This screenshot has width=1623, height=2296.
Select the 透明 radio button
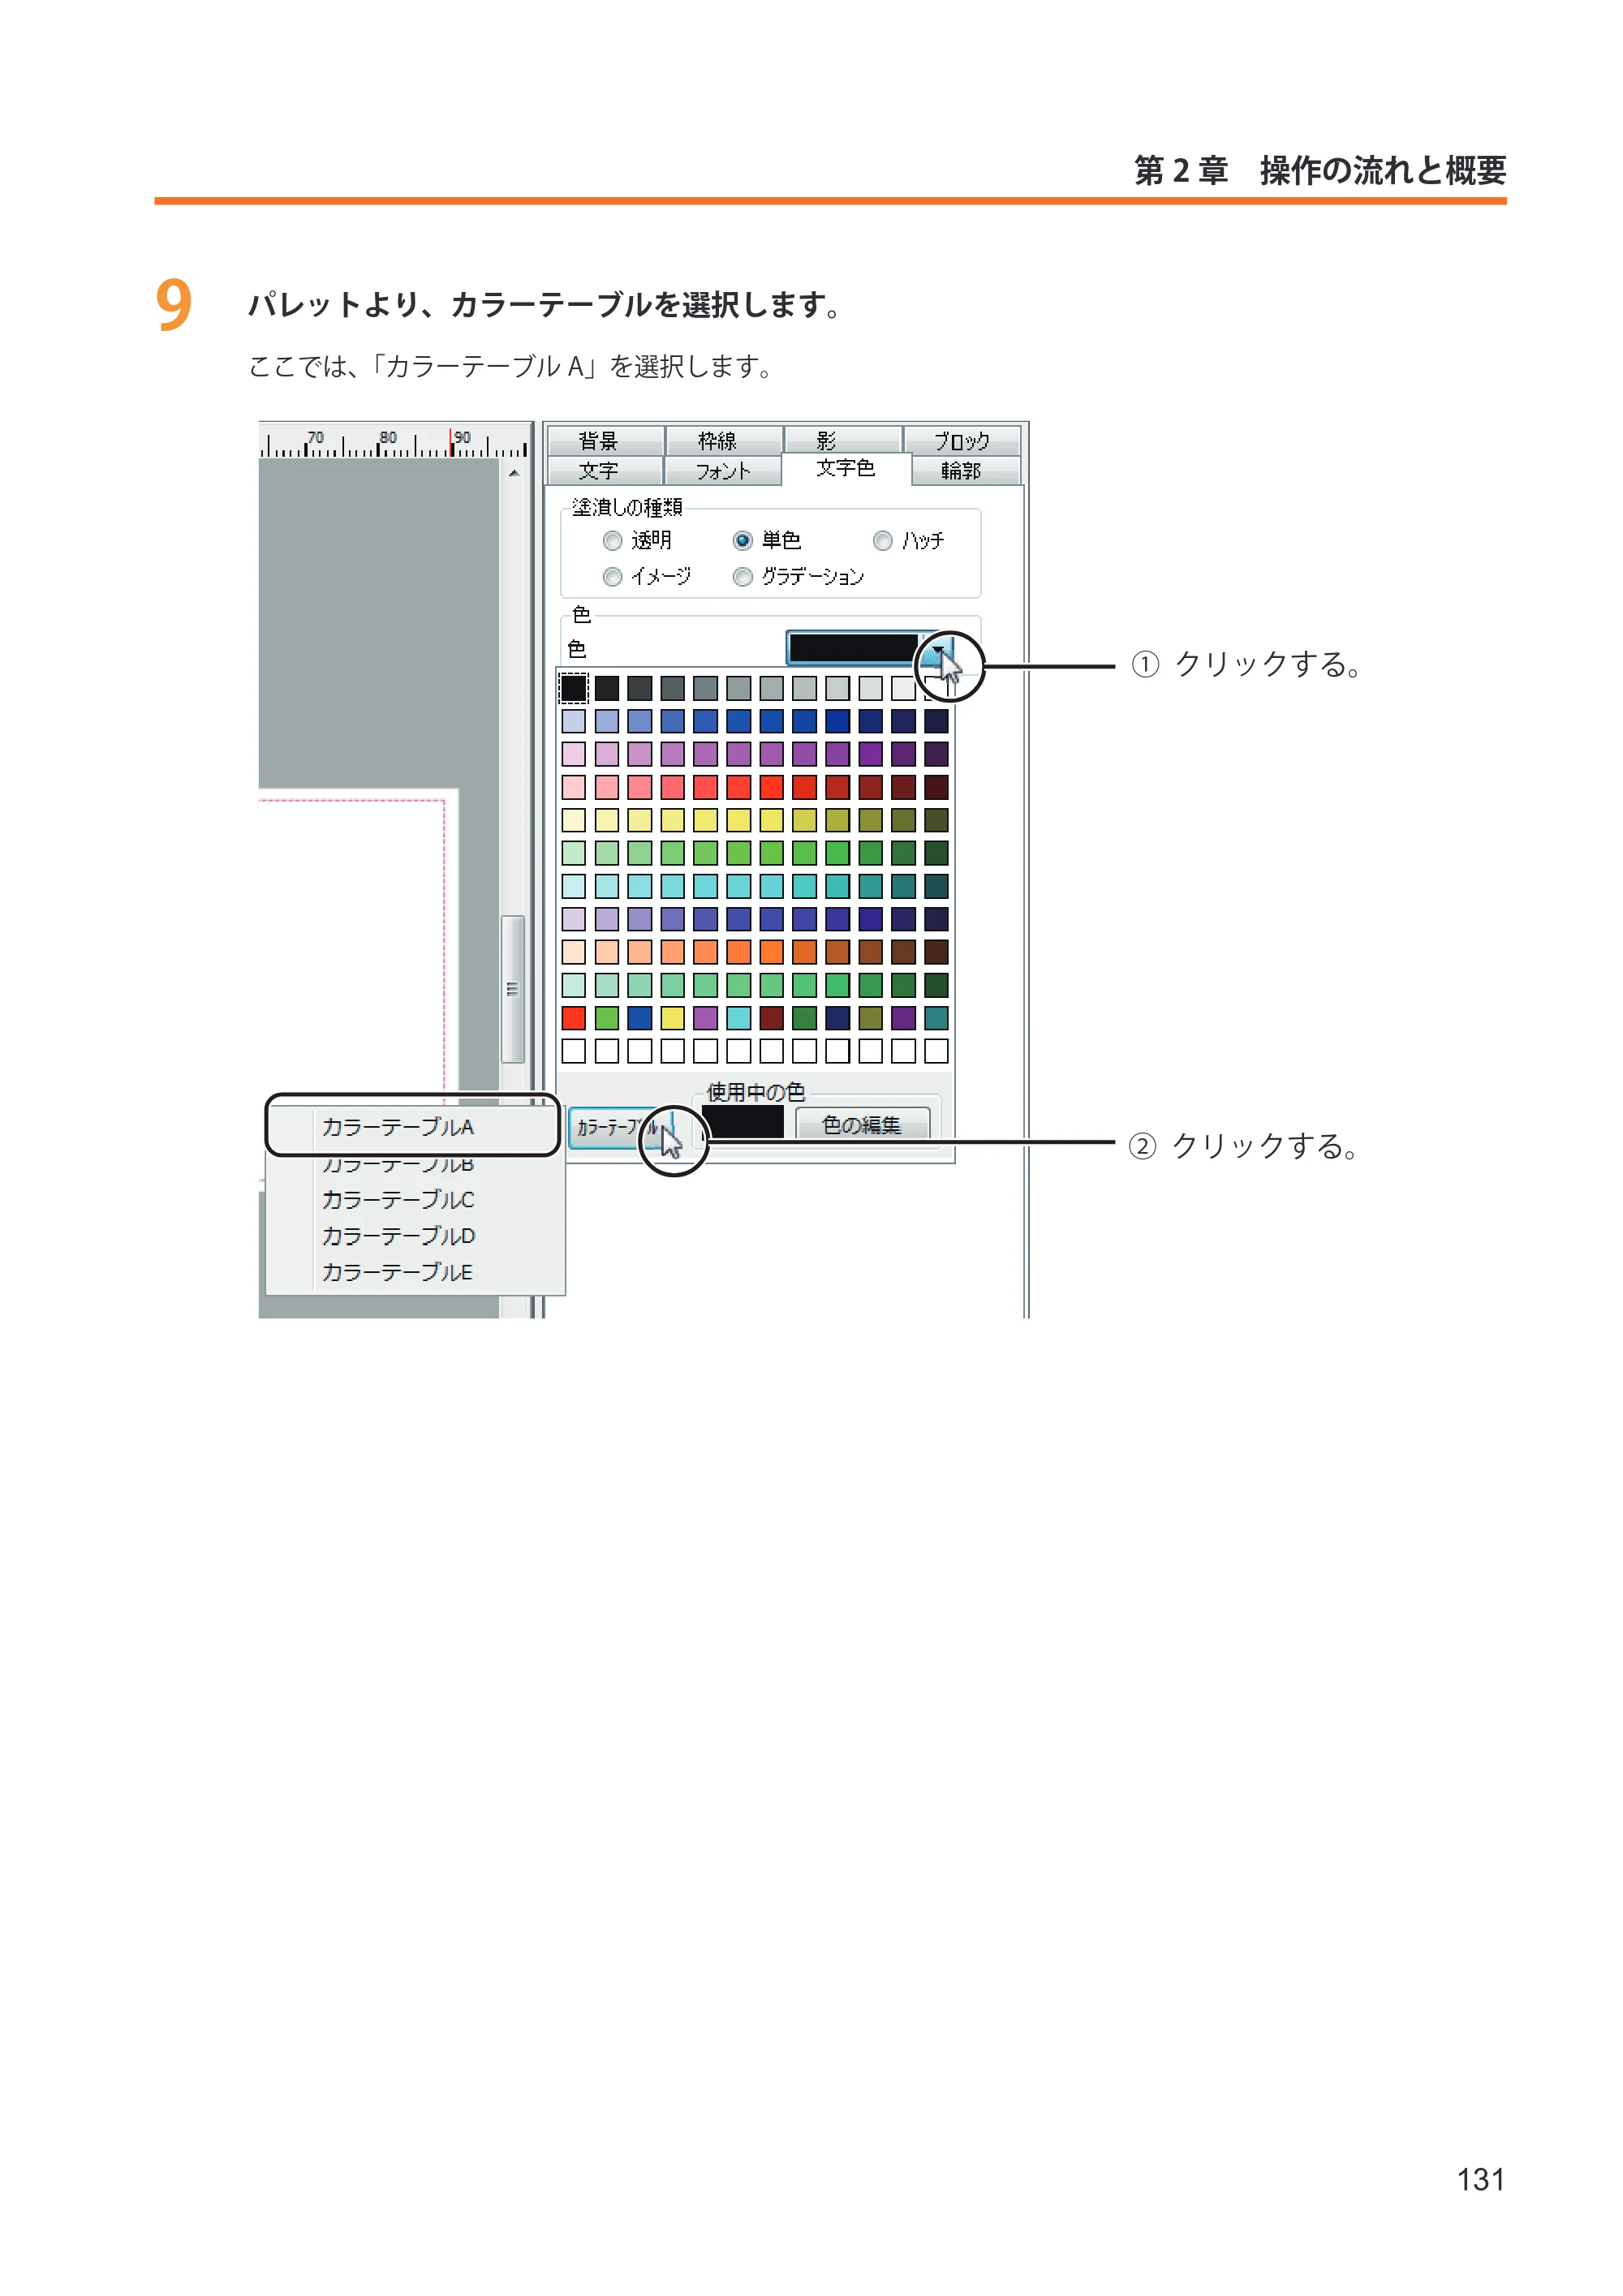612,541
